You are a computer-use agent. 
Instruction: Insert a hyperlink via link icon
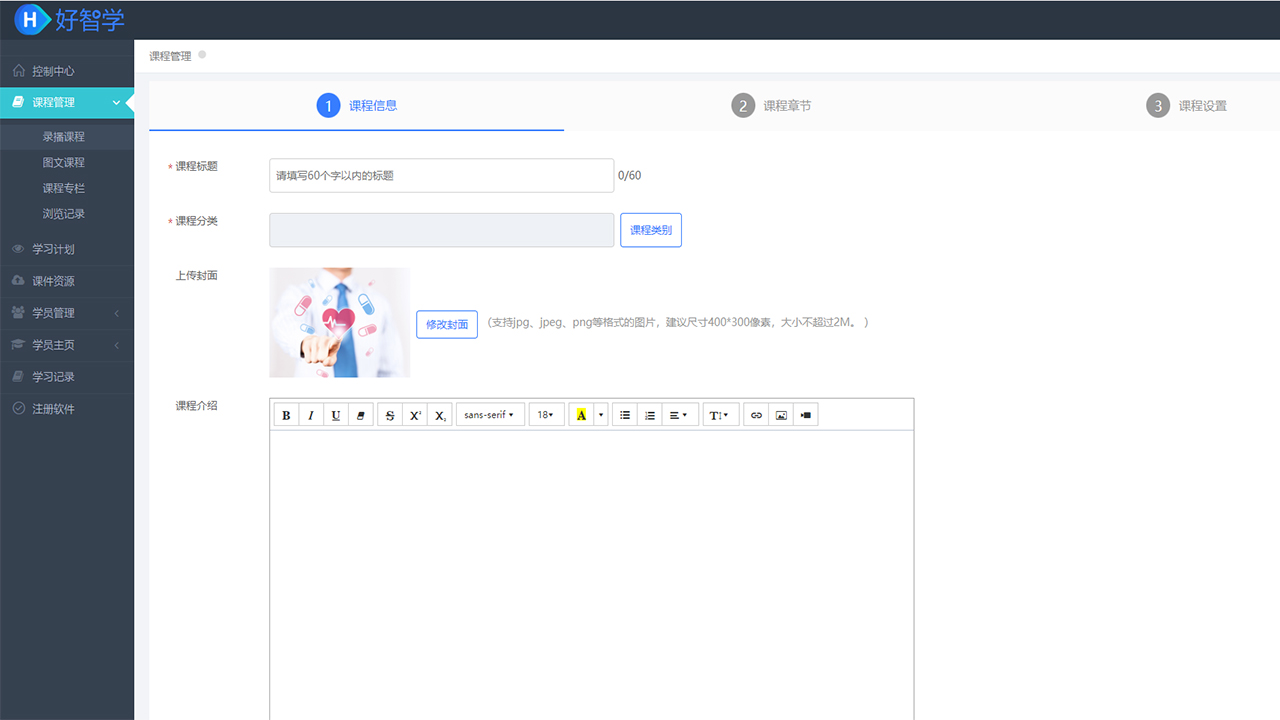point(756,415)
